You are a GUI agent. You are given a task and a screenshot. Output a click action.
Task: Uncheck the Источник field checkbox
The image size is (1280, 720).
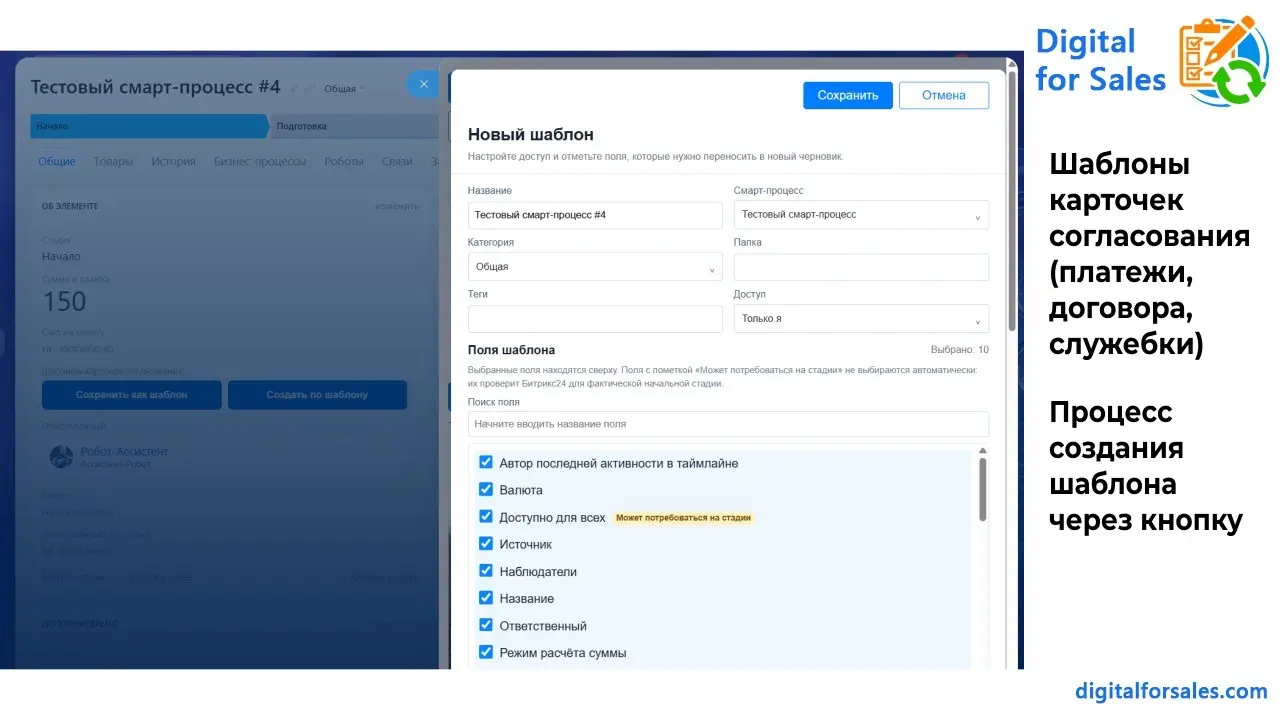click(x=486, y=544)
